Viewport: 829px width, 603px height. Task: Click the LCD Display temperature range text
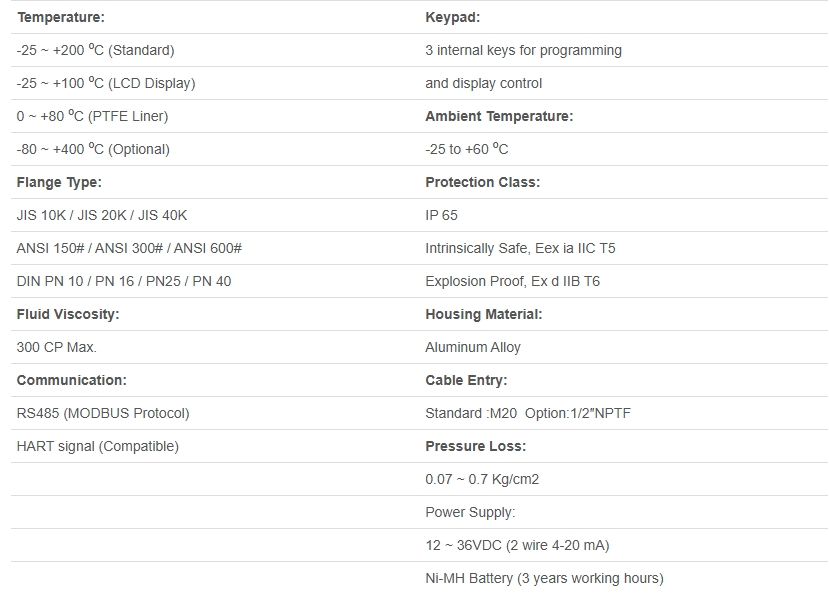pyautogui.click(x=106, y=83)
